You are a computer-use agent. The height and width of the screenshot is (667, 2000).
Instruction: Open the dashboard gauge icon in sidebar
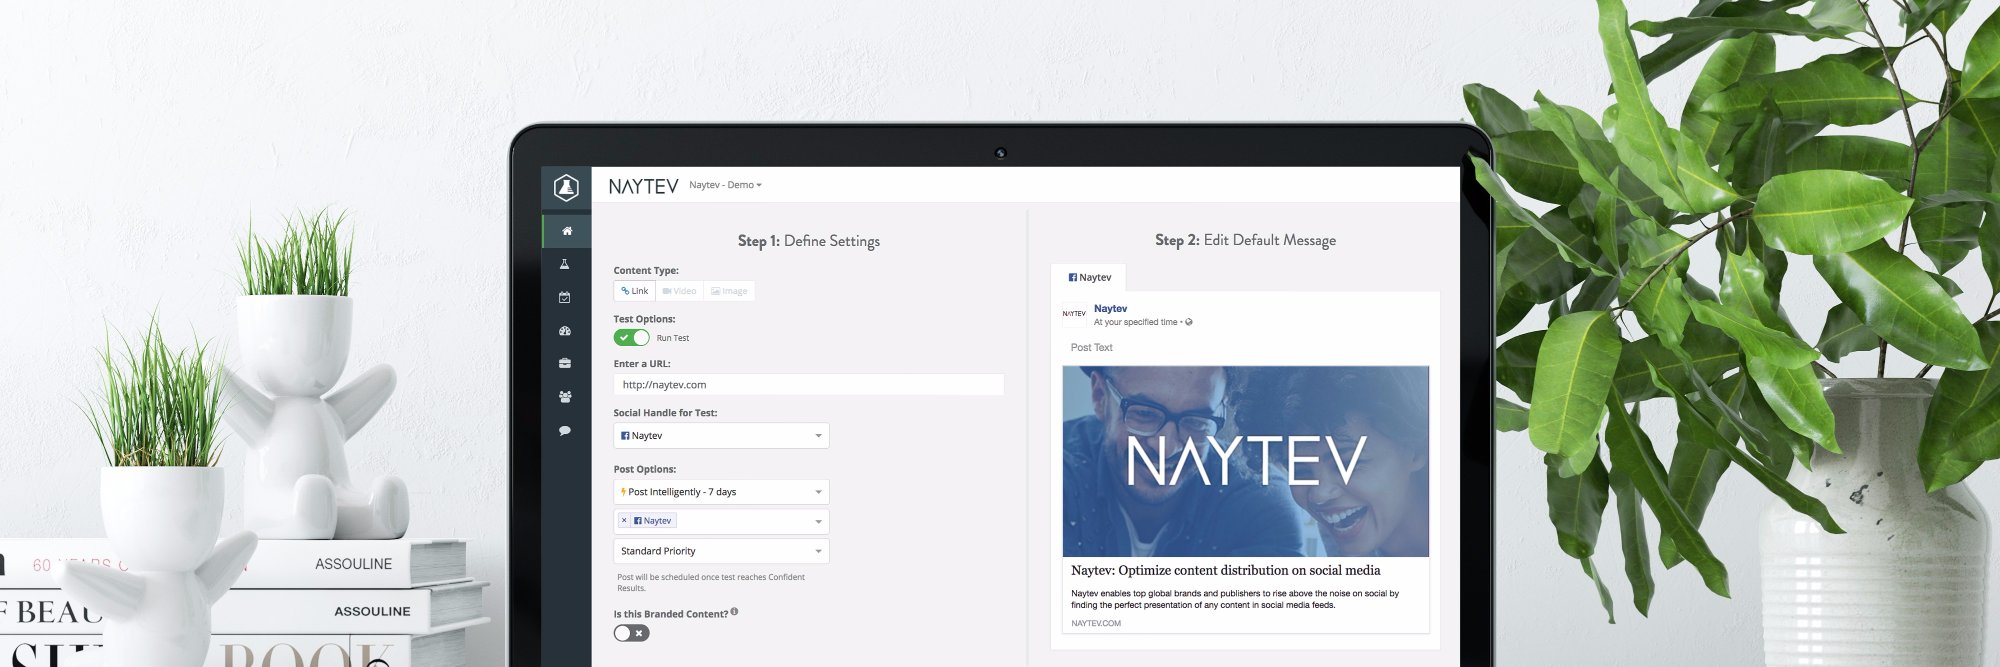pyautogui.click(x=565, y=330)
